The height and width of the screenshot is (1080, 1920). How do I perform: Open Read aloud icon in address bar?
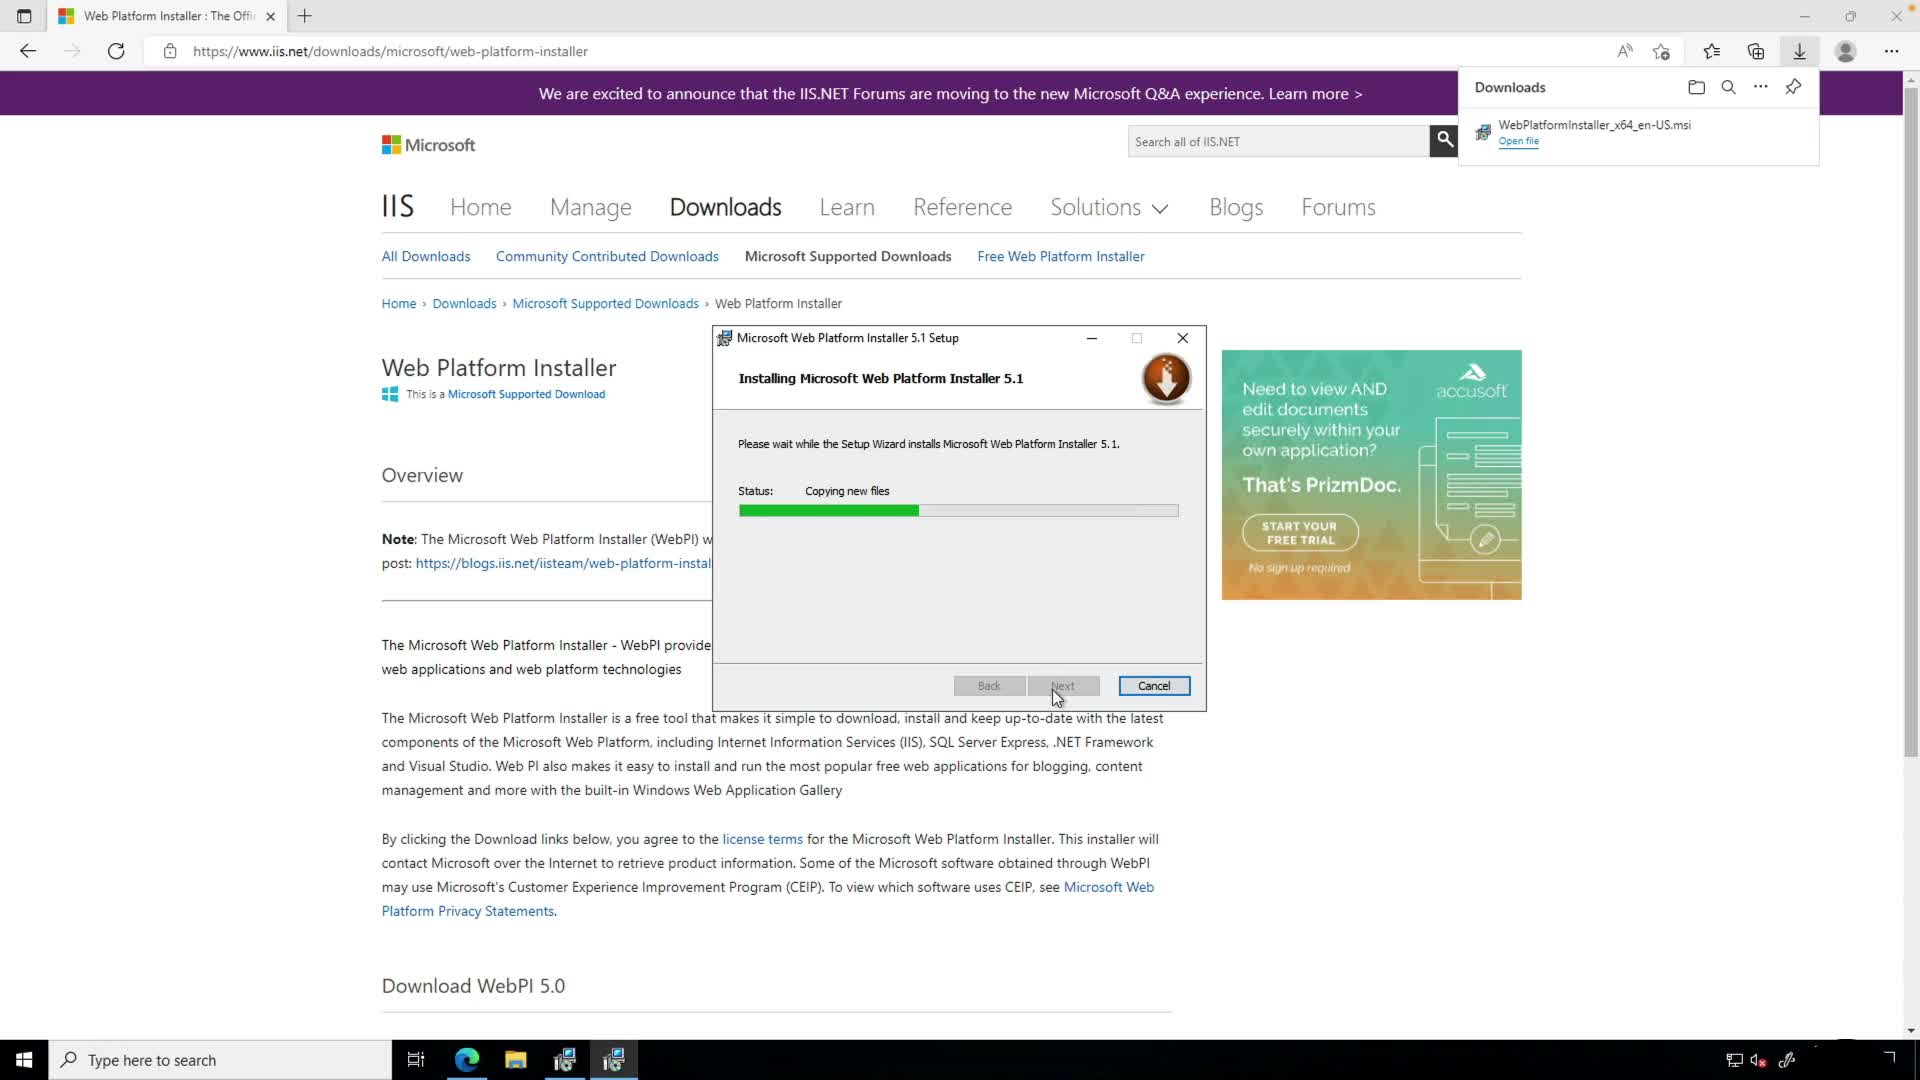click(x=1625, y=51)
